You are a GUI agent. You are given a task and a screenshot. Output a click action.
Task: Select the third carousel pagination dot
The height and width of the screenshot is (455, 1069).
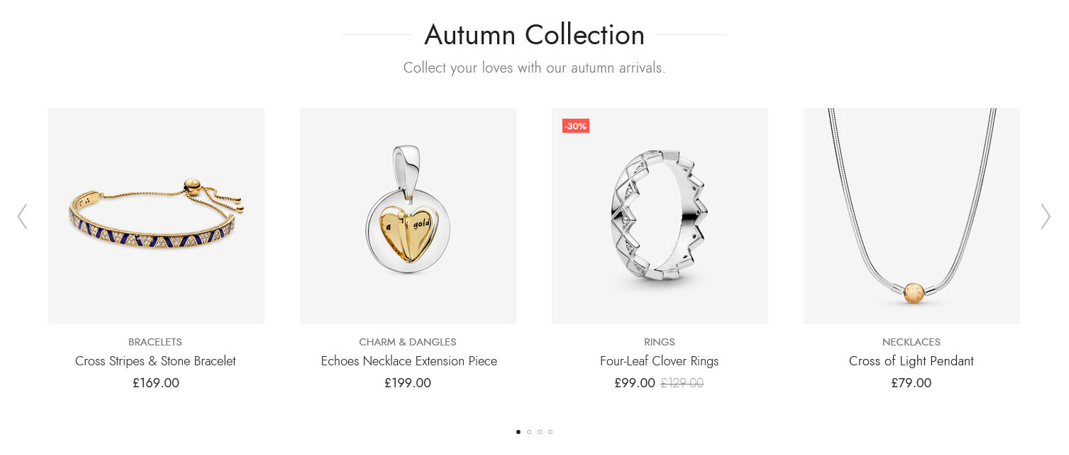click(539, 432)
